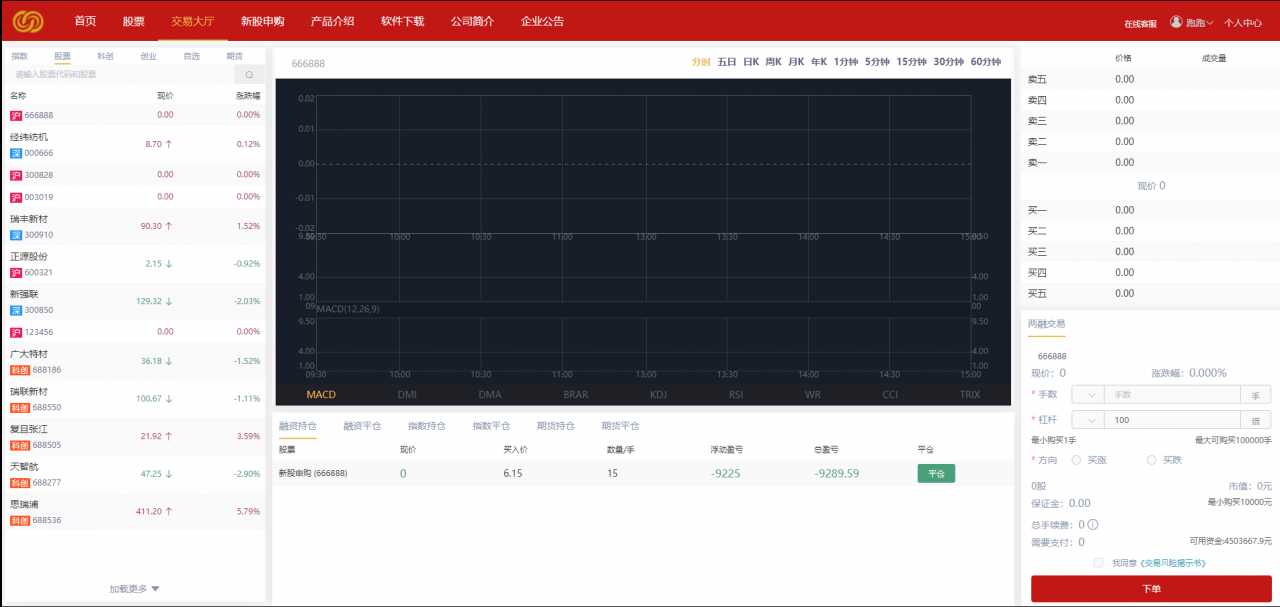Open the 手数 quantity dropdown
Image resolution: width=1280 pixels, height=607 pixels.
(1088, 394)
